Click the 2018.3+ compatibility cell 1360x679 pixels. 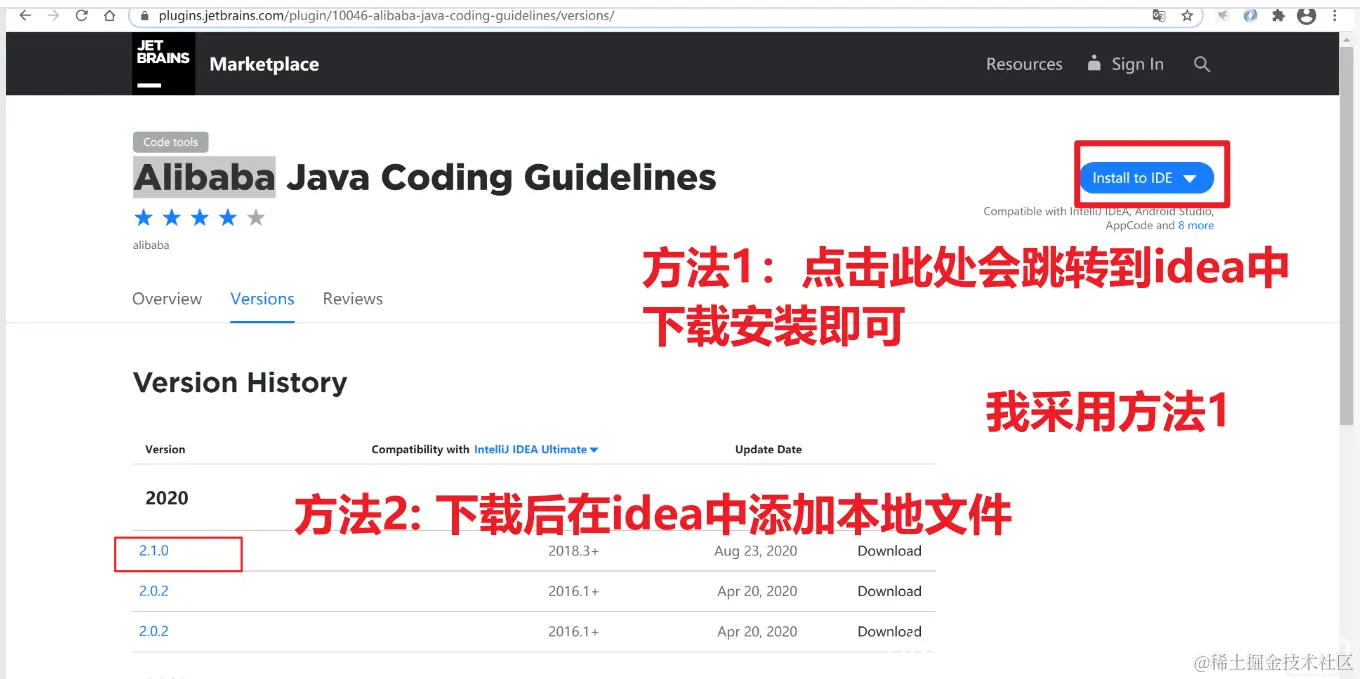(574, 551)
